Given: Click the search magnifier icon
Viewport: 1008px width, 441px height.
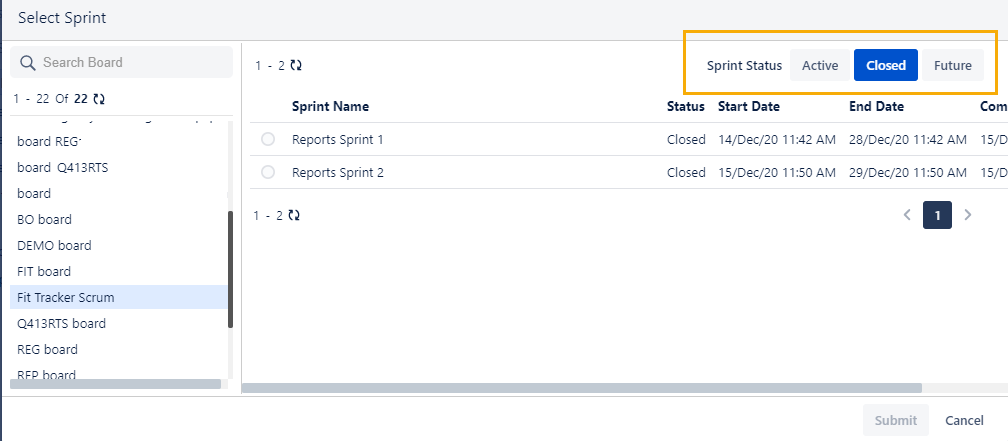Looking at the screenshot, I should pos(28,63).
